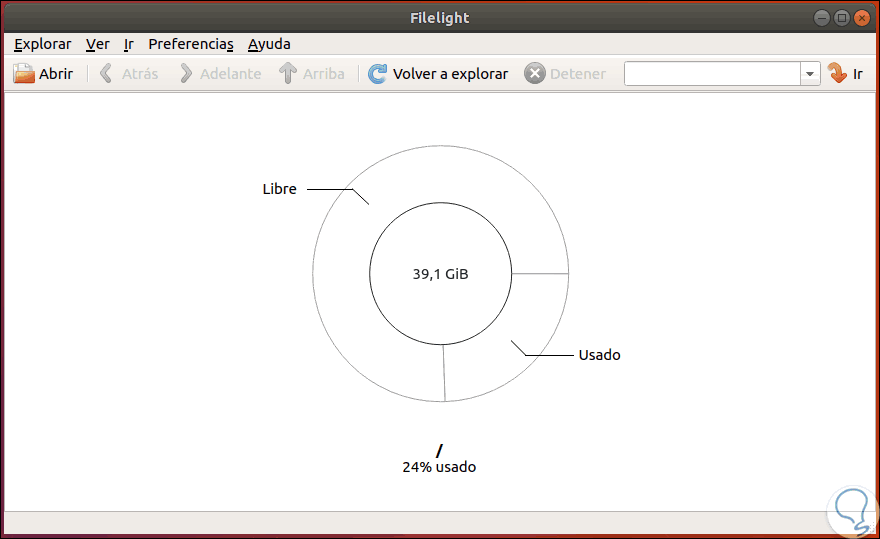Click the Usado label text
Screen dimensions: 880x539
[599, 355]
